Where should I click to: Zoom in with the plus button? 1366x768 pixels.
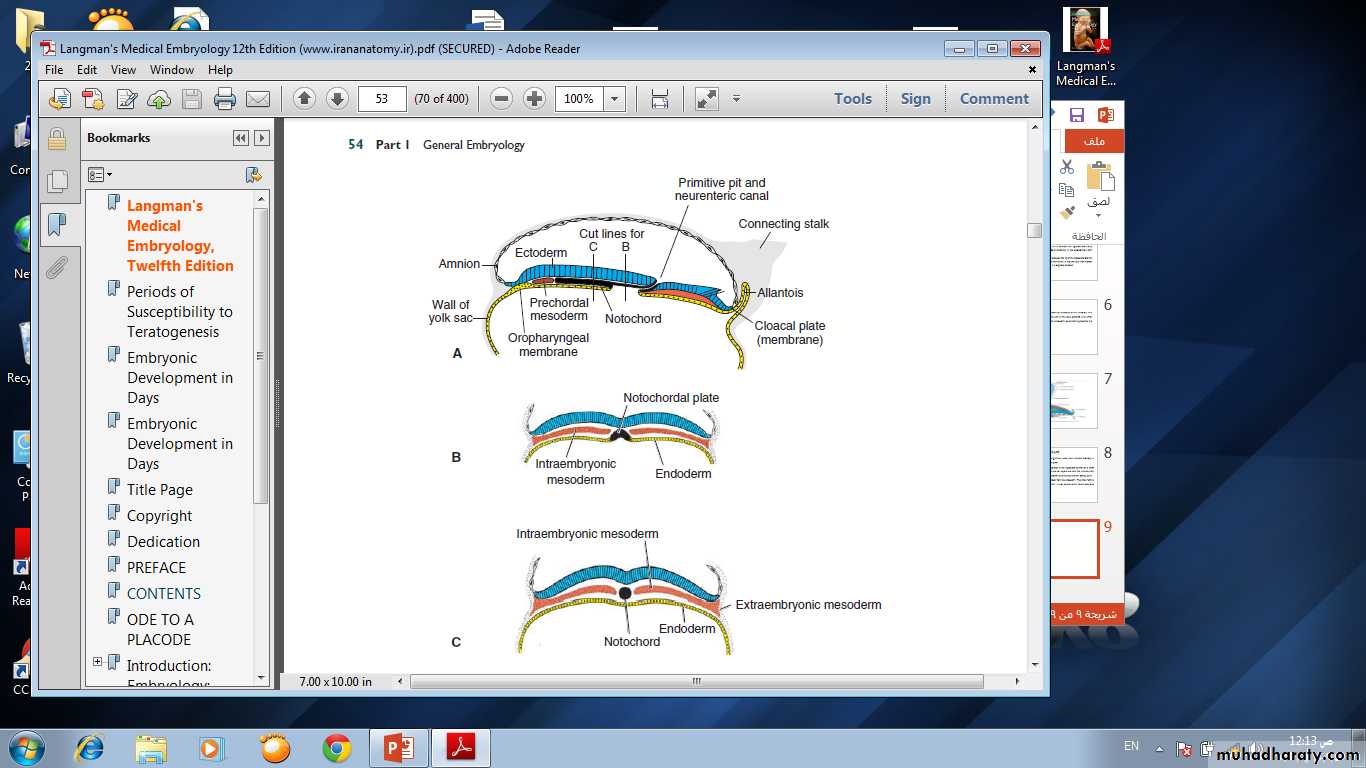[534, 98]
